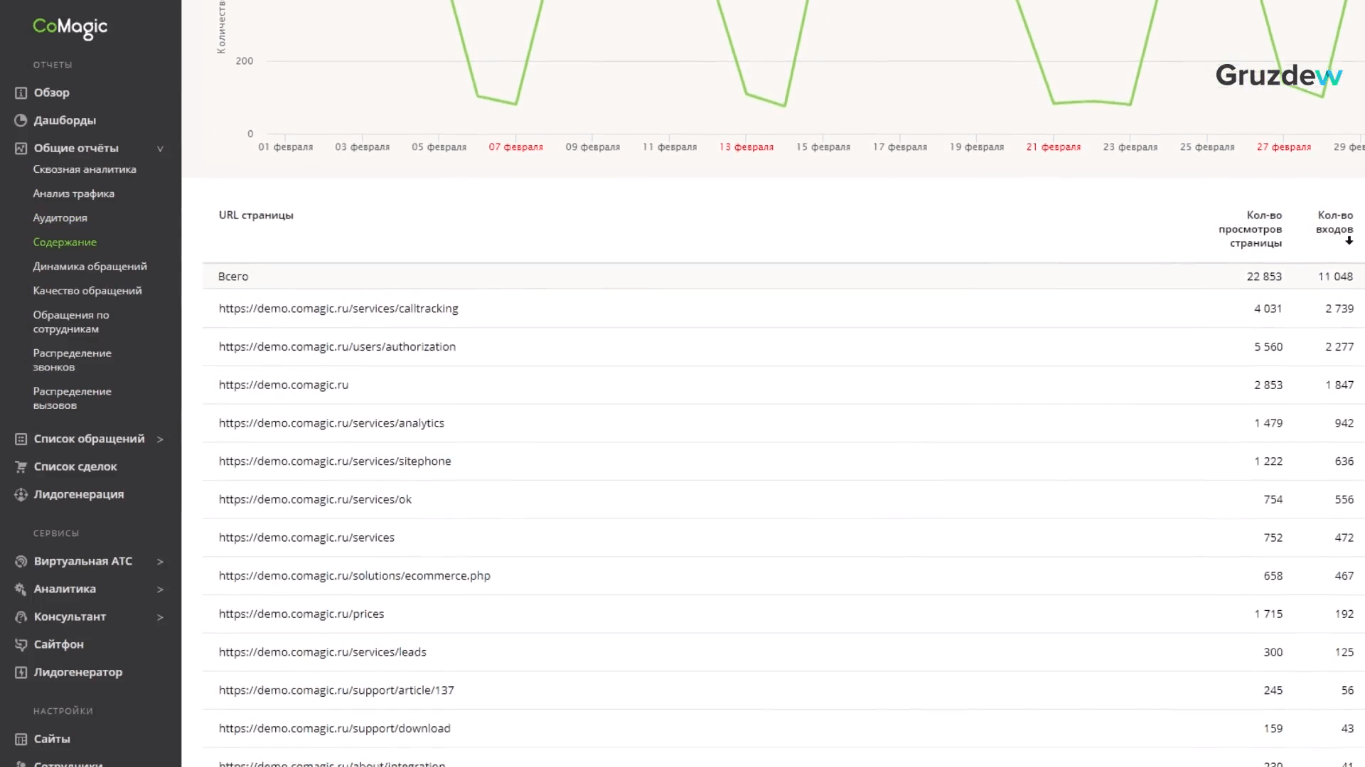Click the 07 февраля chart axis label

[516, 147]
